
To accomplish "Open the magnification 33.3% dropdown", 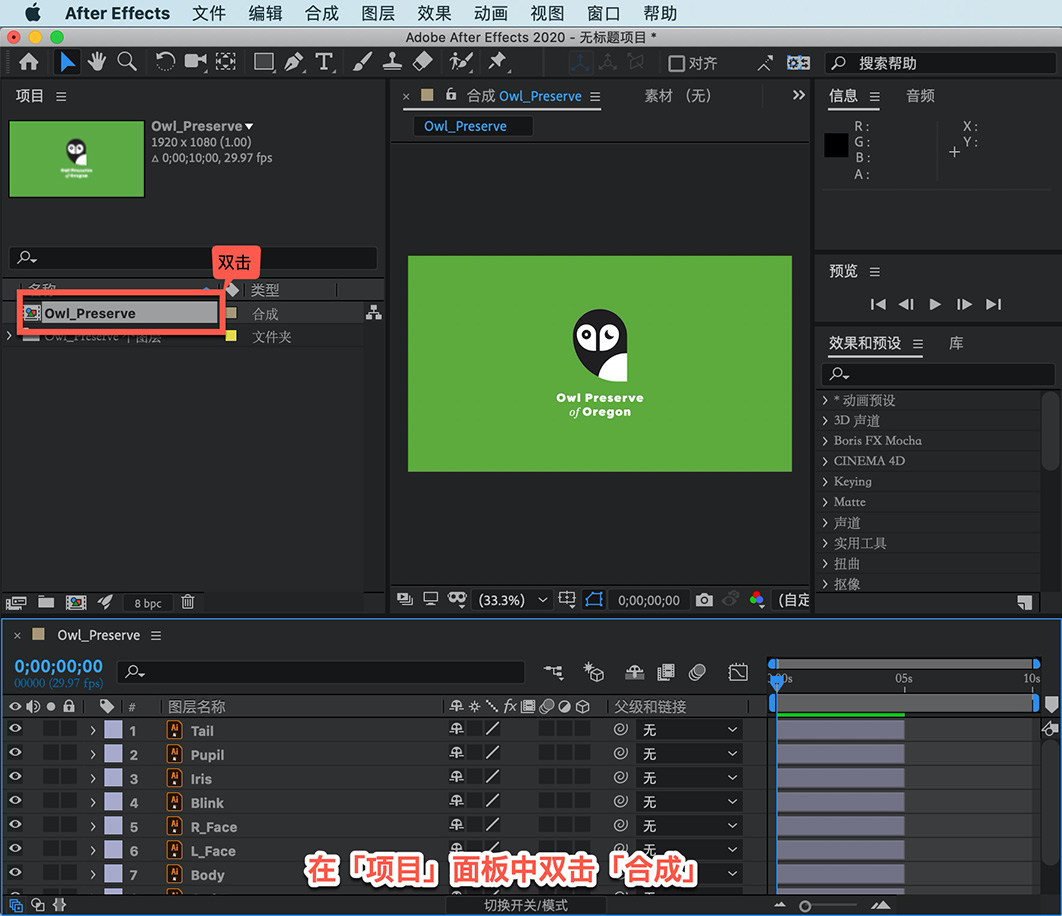I will 513,600.
